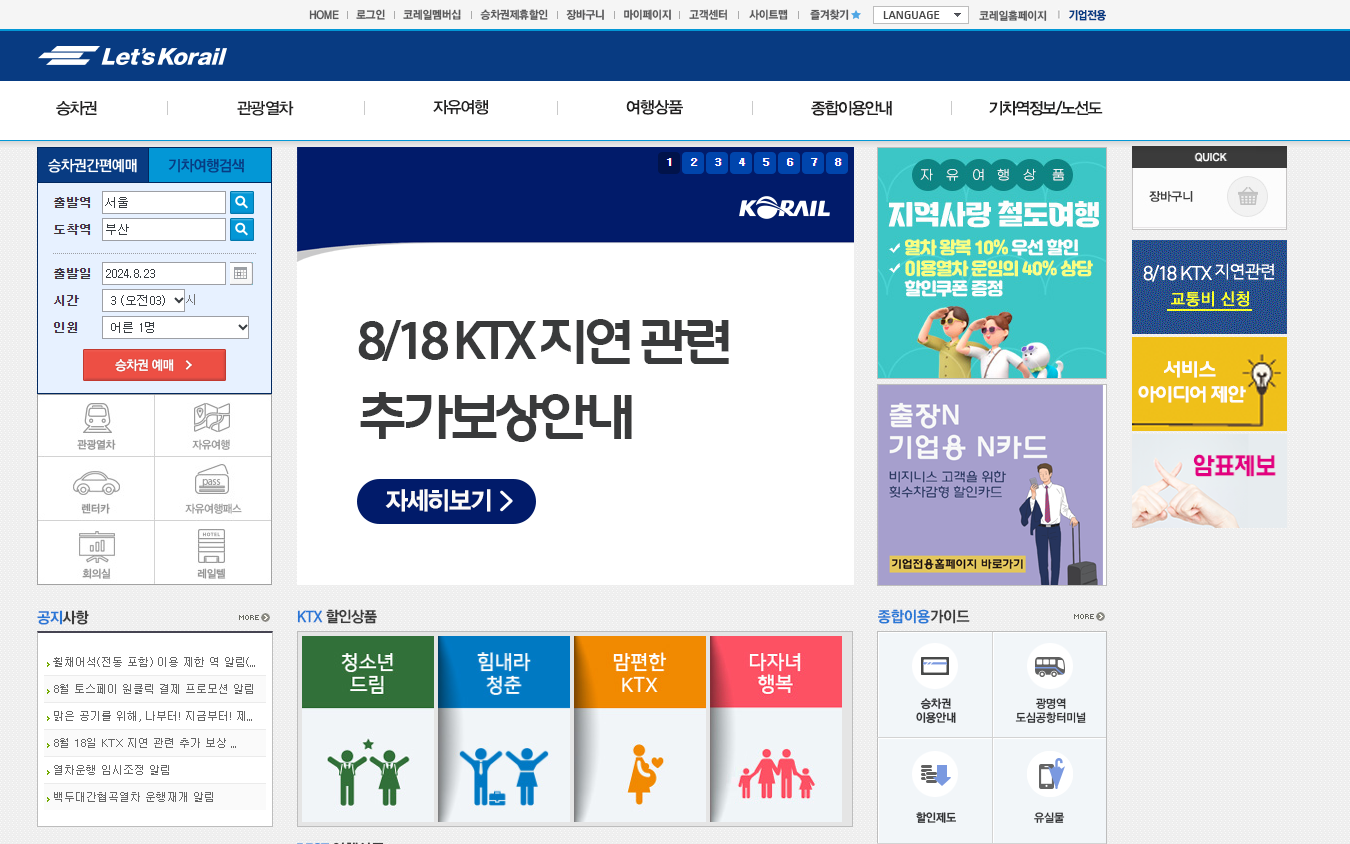
Task: Search arrival station with magnifier icon
Action: 242,230
